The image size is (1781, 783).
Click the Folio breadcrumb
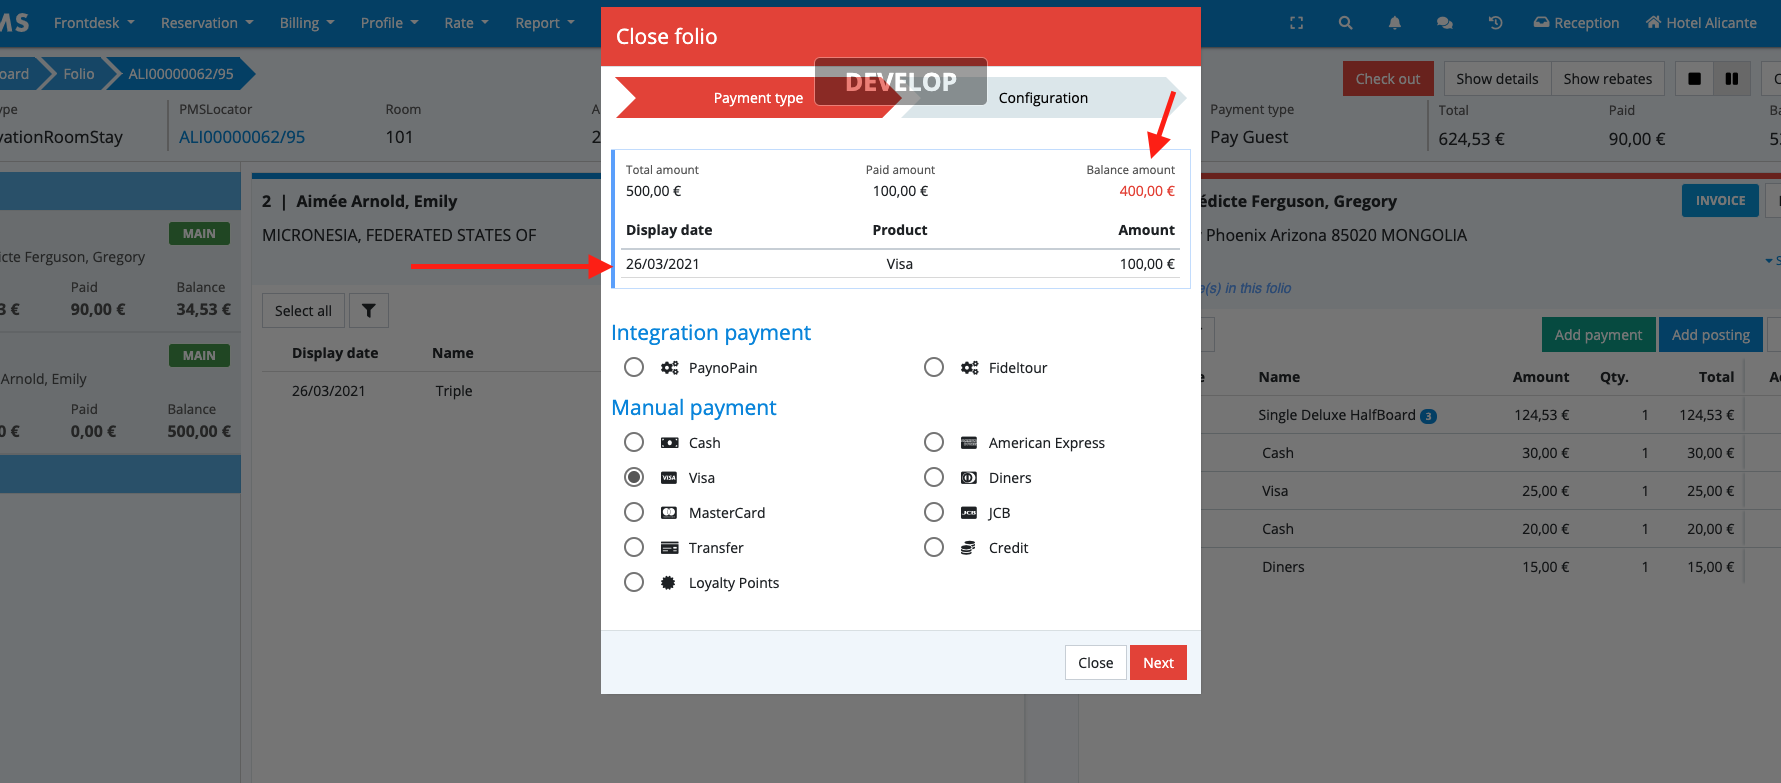[79, 74]
